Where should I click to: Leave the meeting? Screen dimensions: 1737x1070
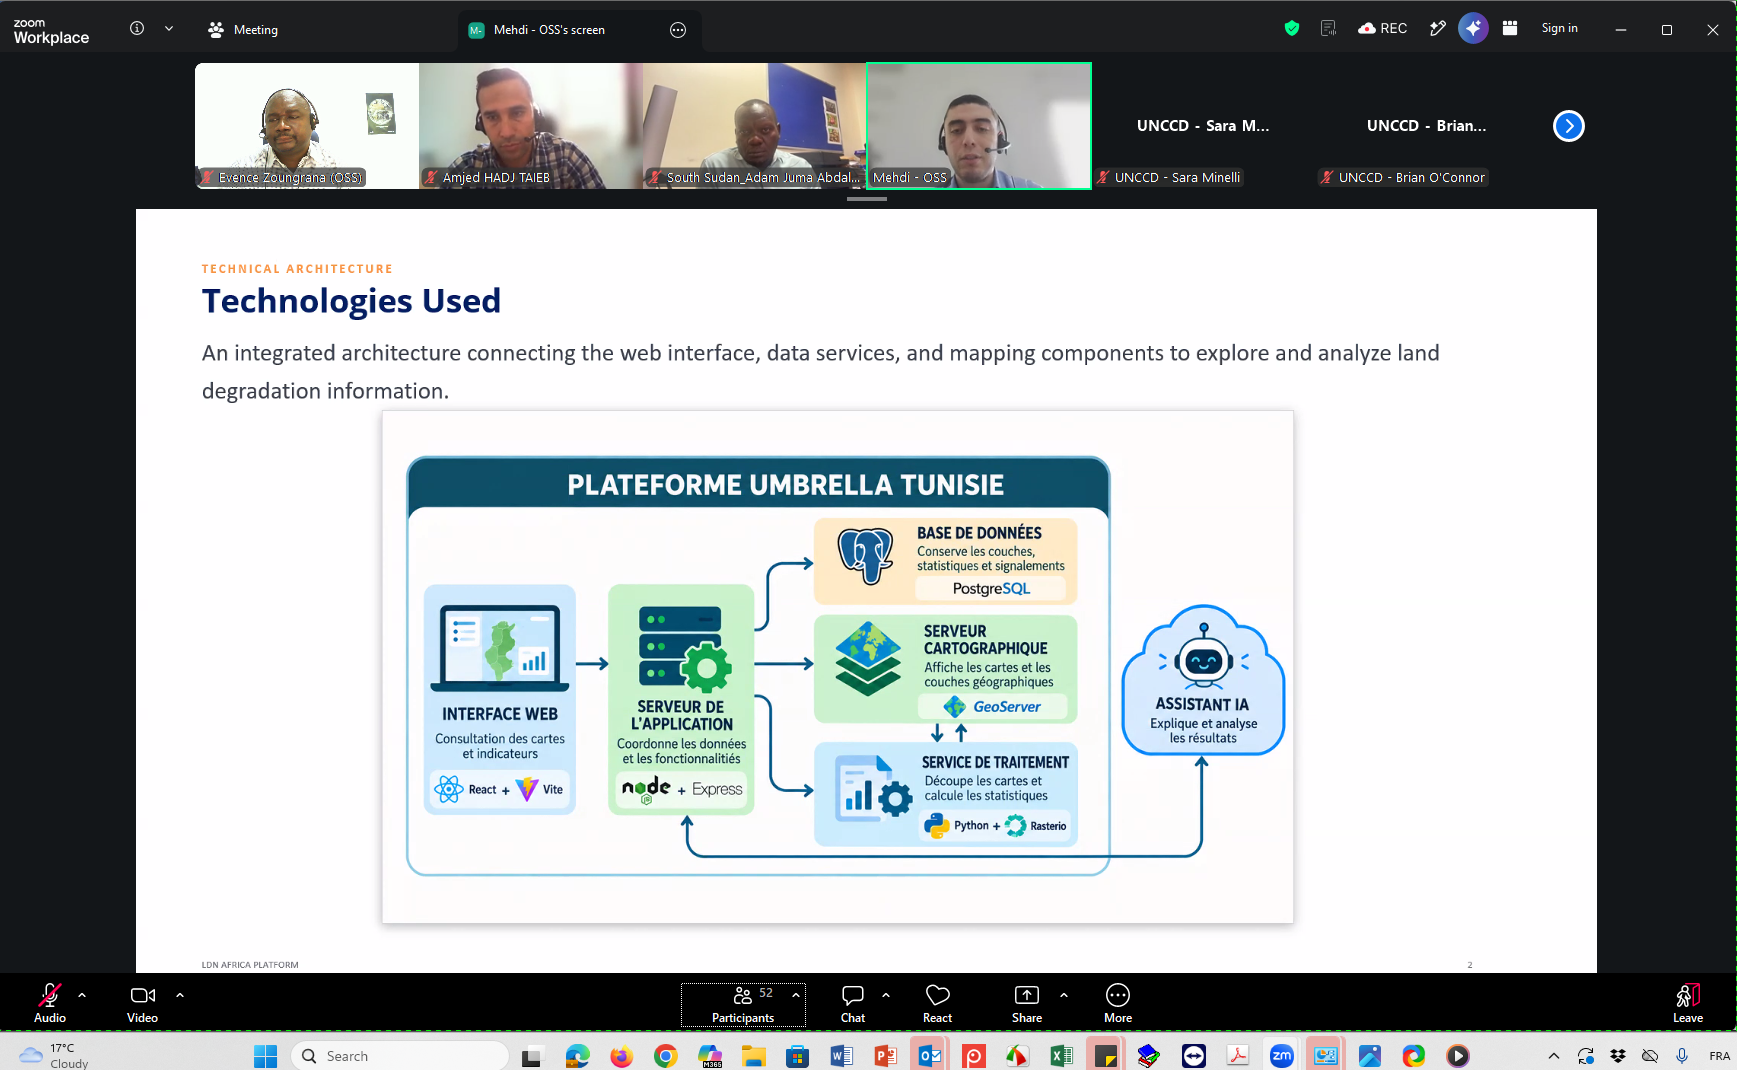point(1688,1003)
